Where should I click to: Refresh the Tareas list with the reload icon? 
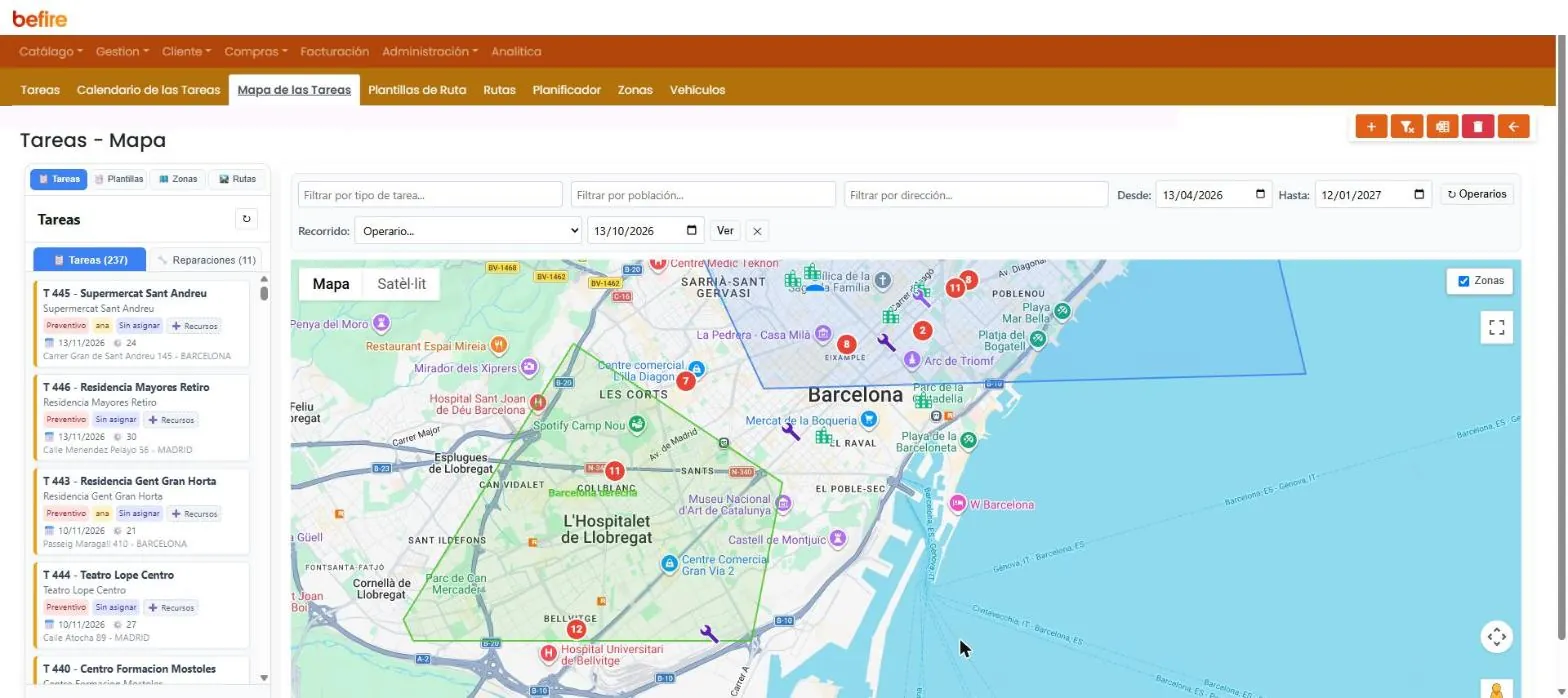coord(247,219)
